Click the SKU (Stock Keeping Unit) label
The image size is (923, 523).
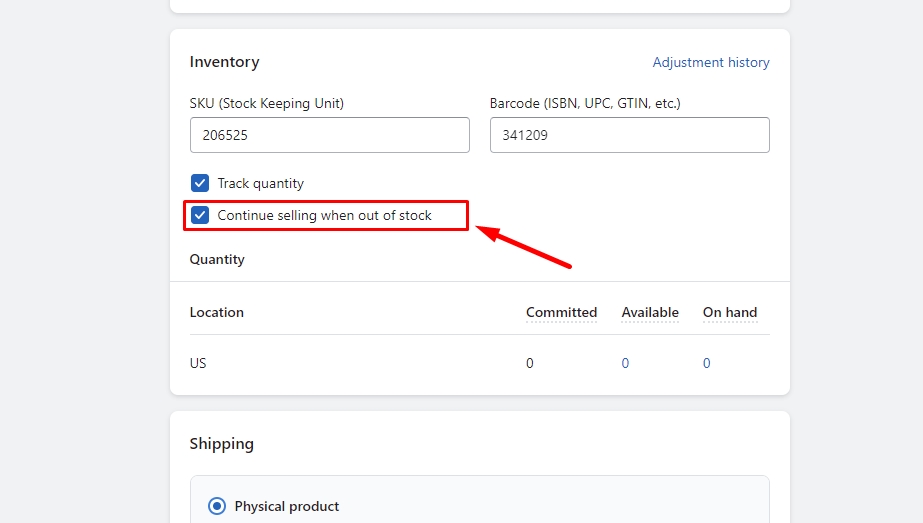(x=267, y=103)
